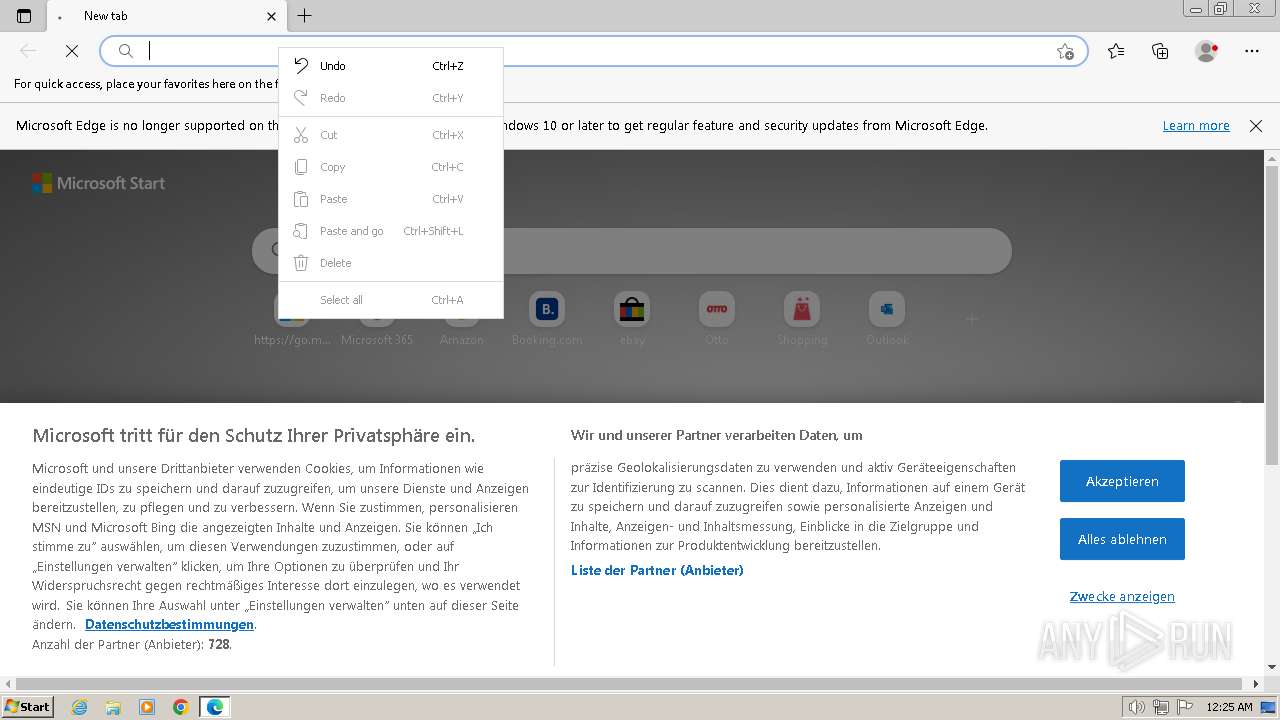Open the Datenschutzbestimmungen link
The height and width of the screenshot is (720, 1280).
point(169,624)
